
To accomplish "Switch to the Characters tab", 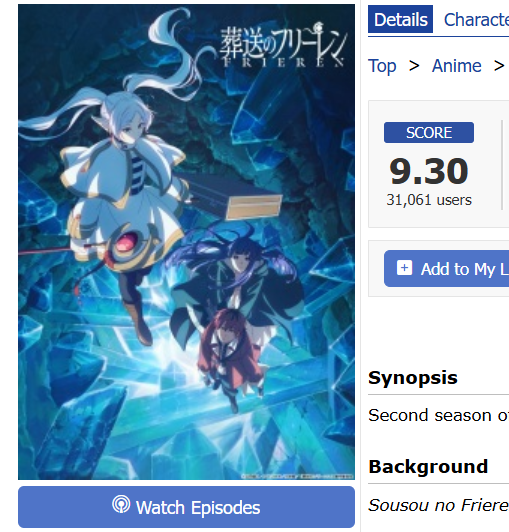I will point(476,20).
